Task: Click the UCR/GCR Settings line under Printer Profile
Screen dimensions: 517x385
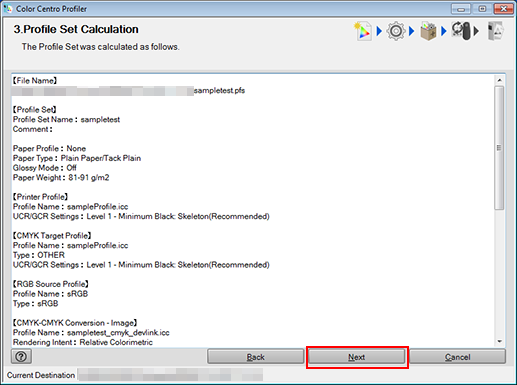Action: click(141, 216)
